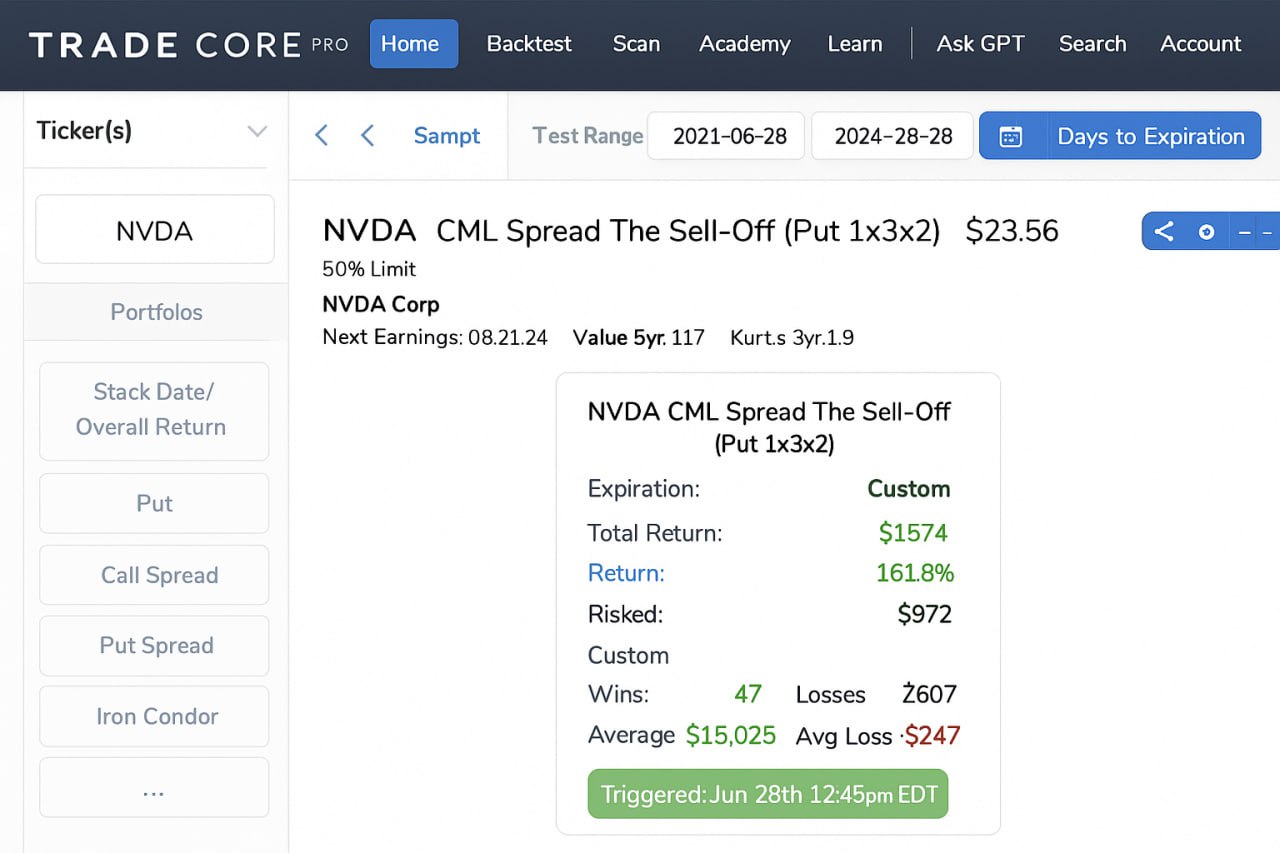
Task: Expand the Ticker(s) dropdown chevron
Action: point(257,131)
